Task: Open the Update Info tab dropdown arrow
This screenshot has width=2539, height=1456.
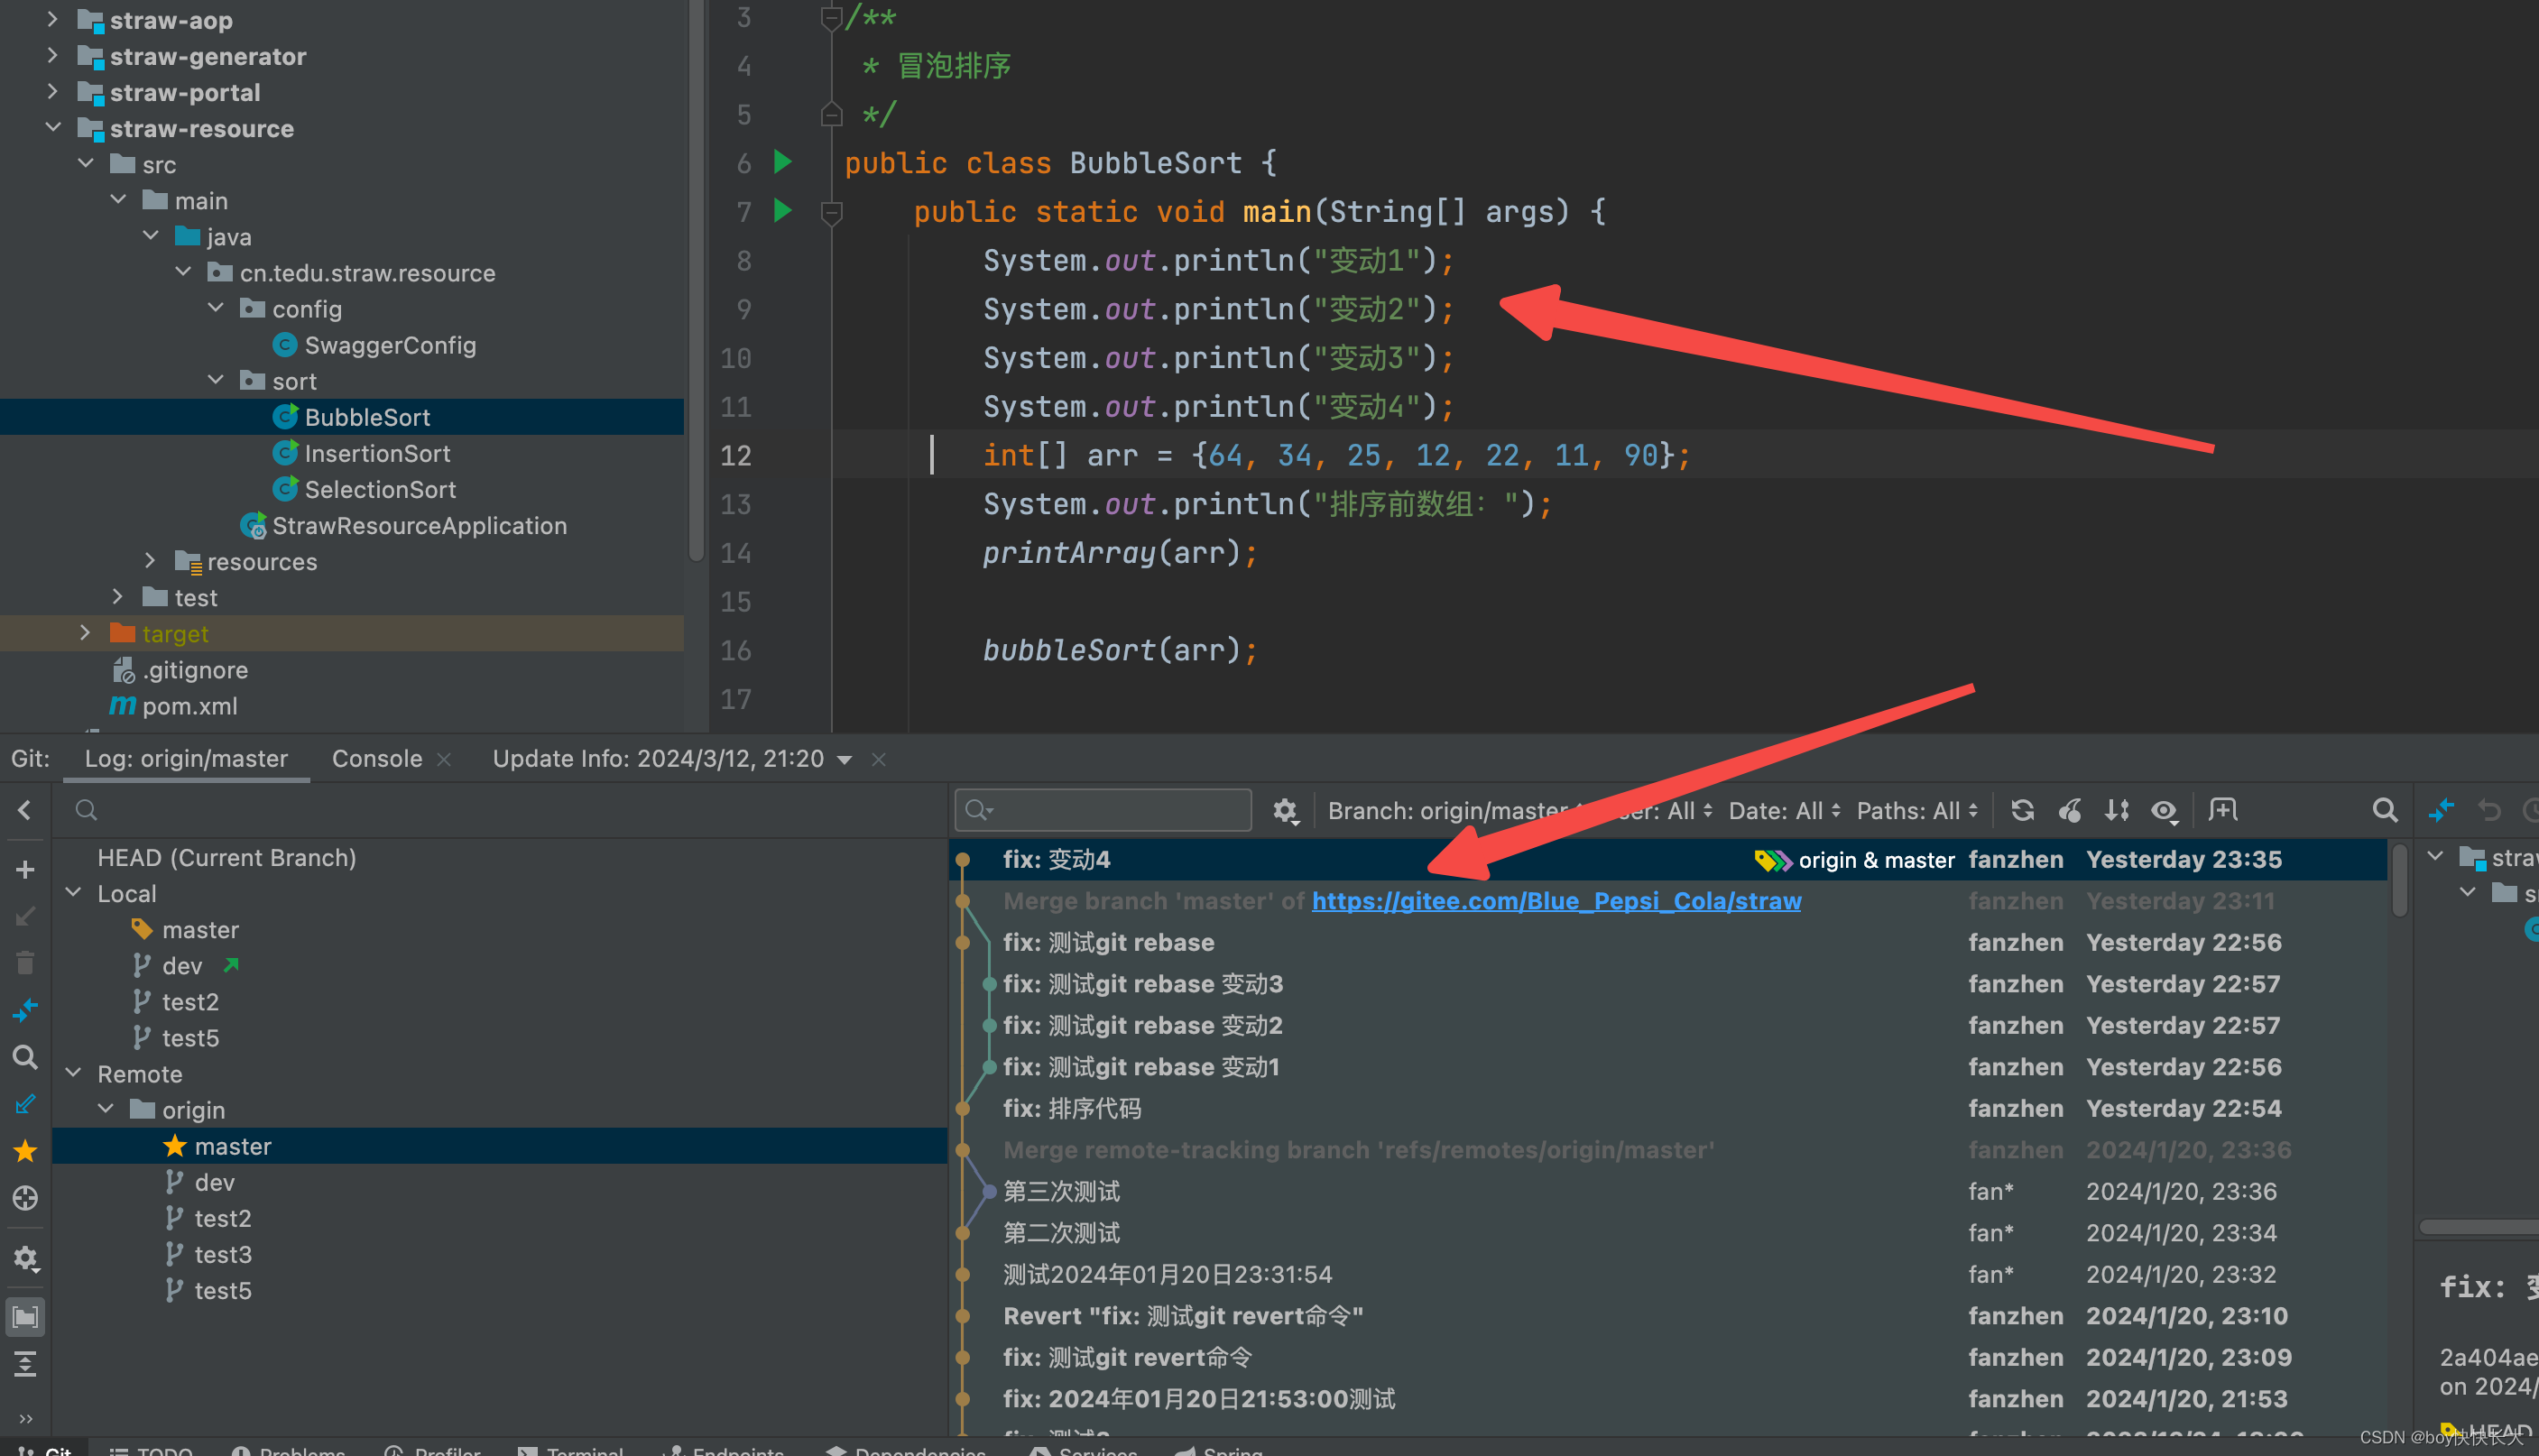Action: click(x=845, y=760)
